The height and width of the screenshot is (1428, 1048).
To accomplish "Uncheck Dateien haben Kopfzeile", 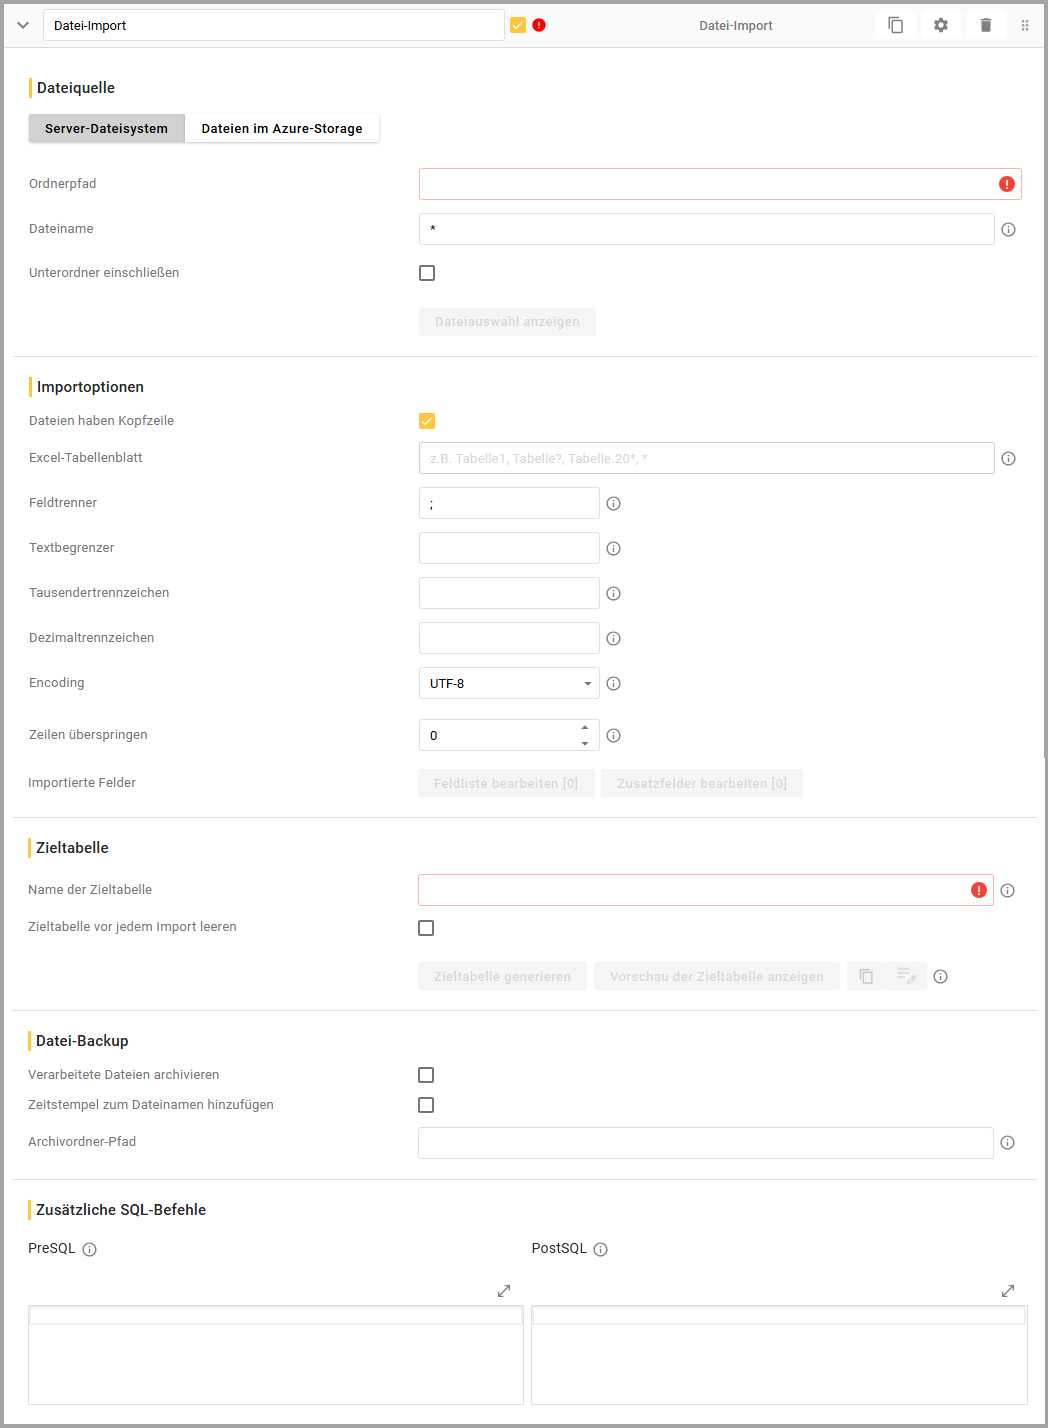I will point(427,421).
